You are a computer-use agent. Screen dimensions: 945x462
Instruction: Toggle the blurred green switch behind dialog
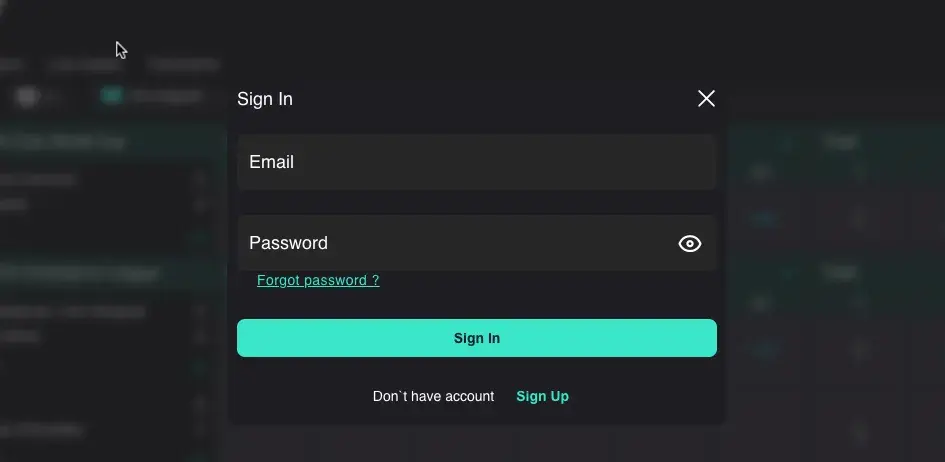(x=111, y=95)
